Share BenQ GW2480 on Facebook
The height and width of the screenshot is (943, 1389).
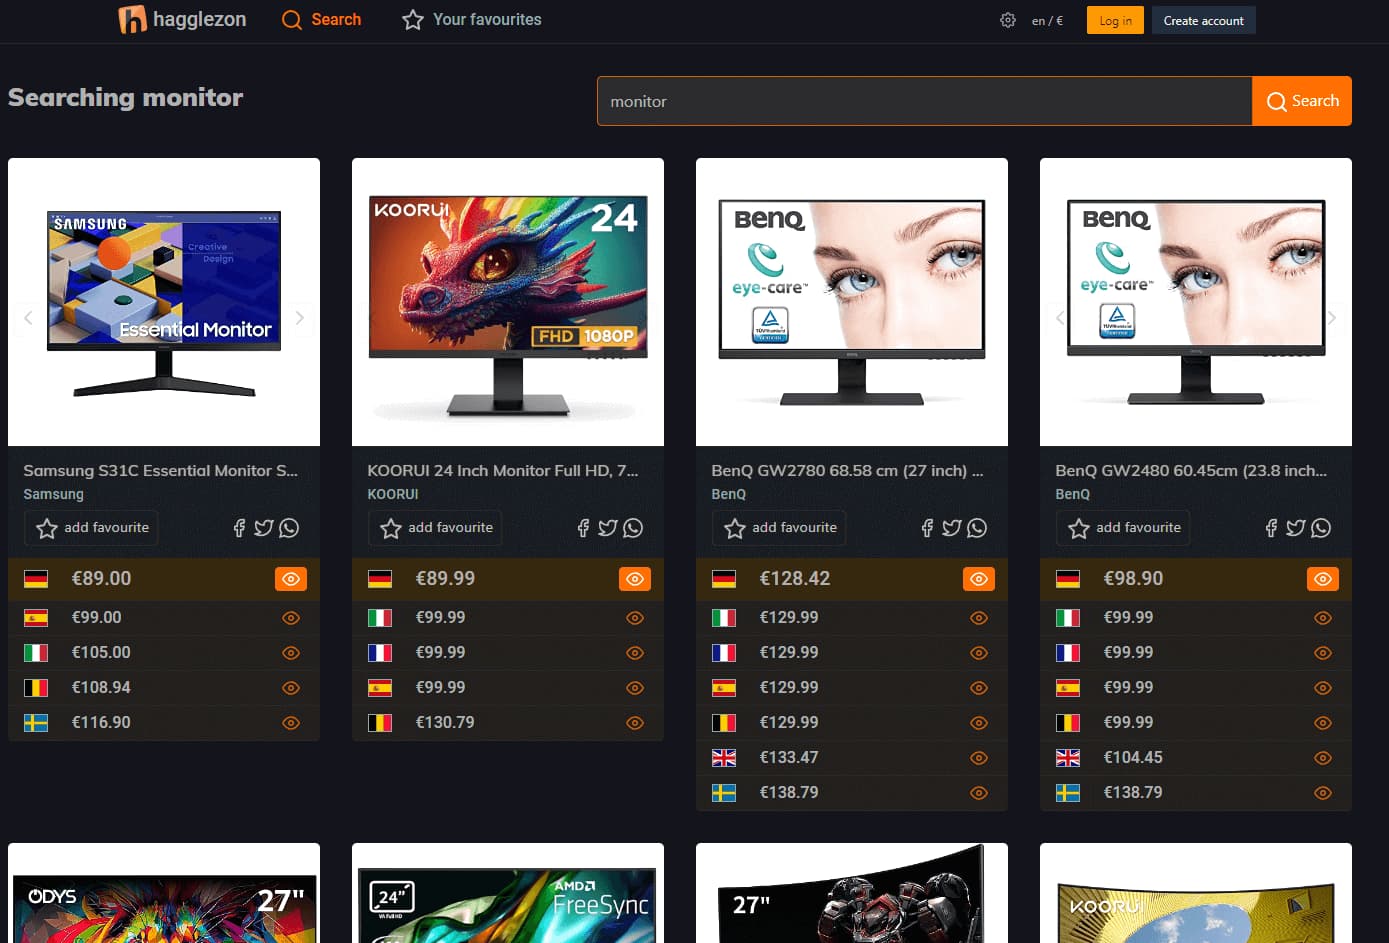point(1271,528)
